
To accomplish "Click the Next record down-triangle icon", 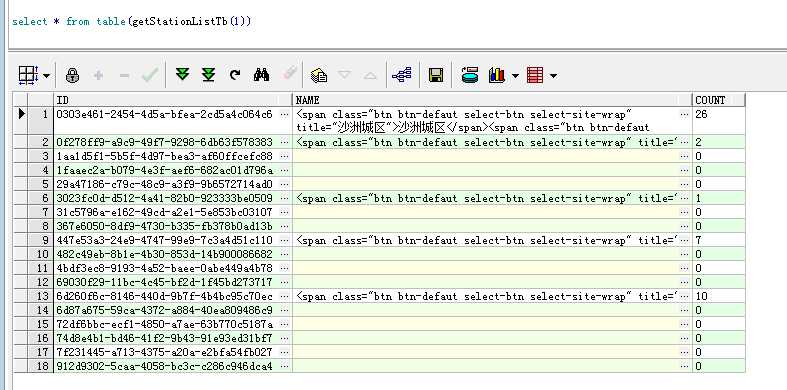I will pyautogui.click(x=344, y=75).
